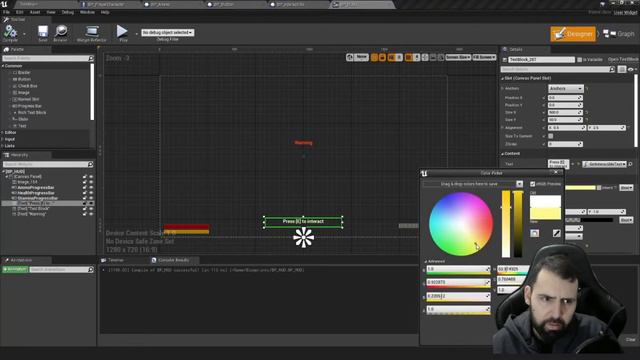Click the Compile toolbar icon
640x360 pixels.
point(10,32)
